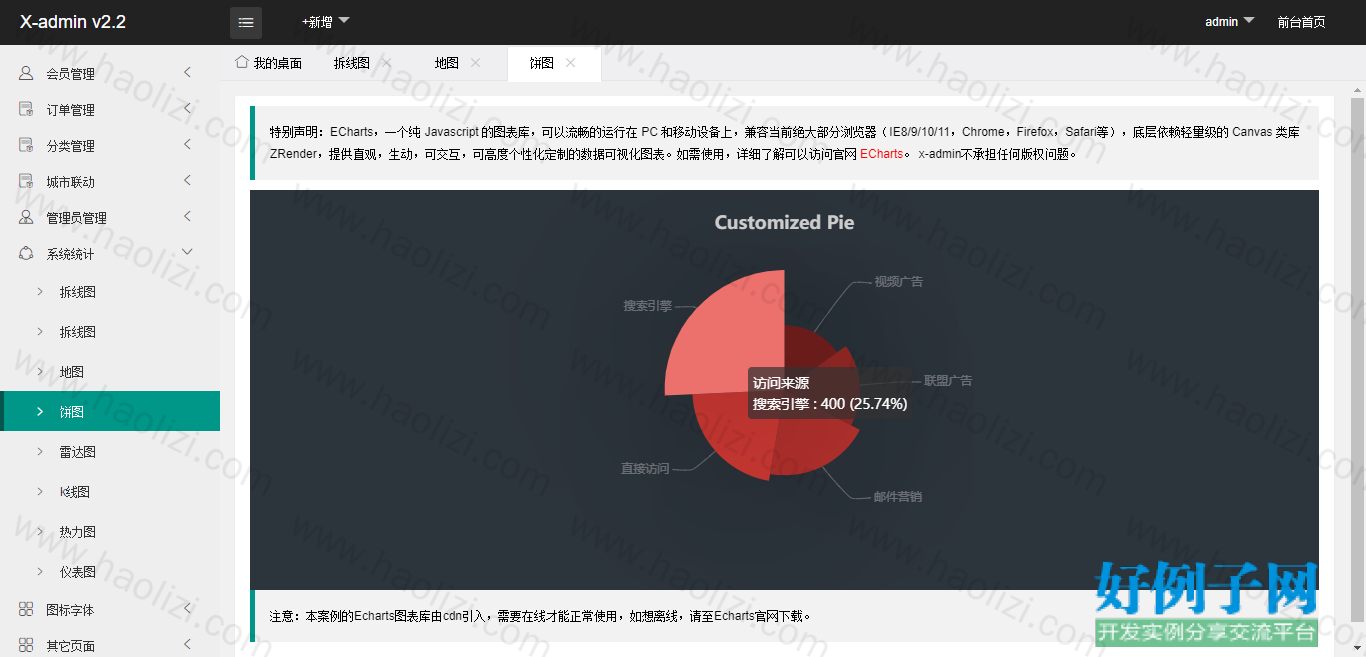1366x657 pixels.
Task: Click the home icon on 我的桌面 tab
Action: 241,62
